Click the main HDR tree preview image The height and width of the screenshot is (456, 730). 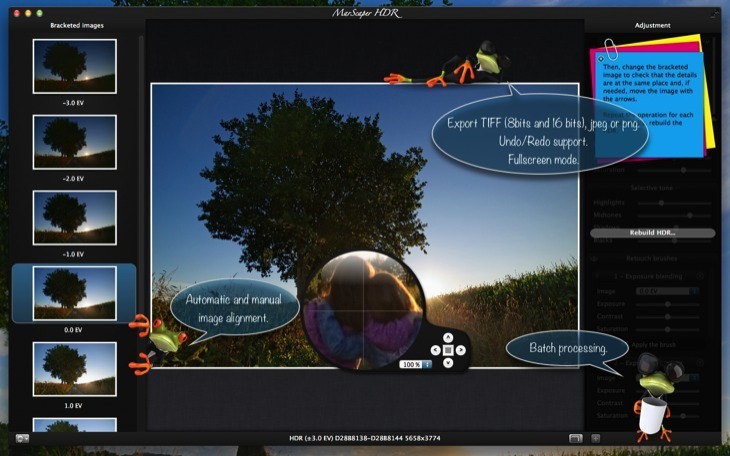click(x=365, y=225)
